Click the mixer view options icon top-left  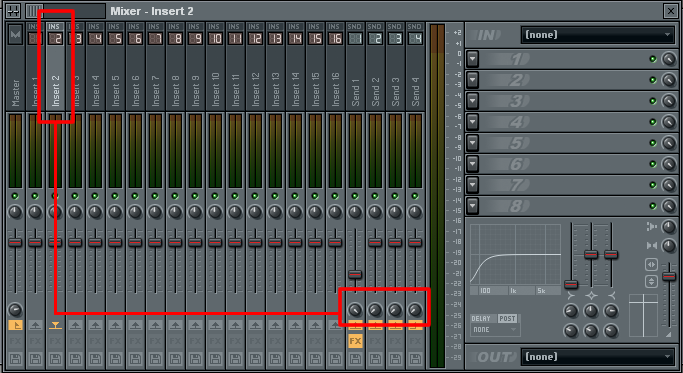13,11
